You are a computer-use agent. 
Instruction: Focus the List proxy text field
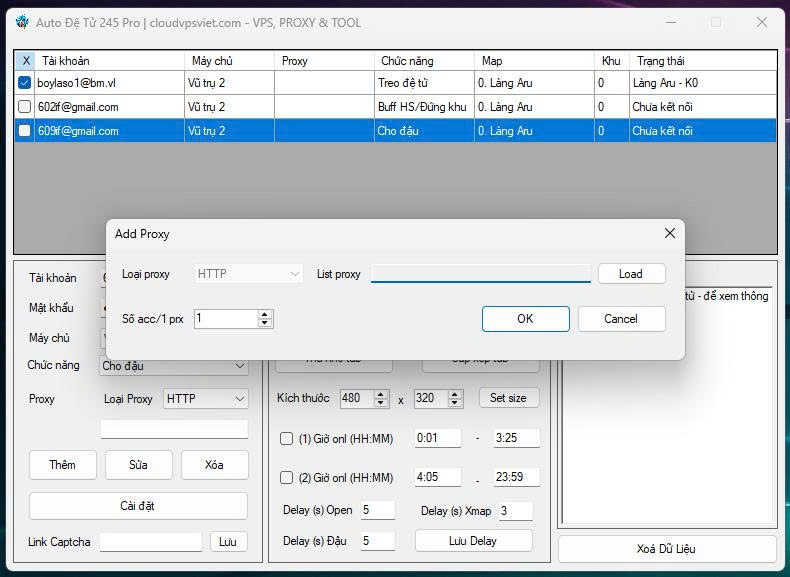(480, 274)
